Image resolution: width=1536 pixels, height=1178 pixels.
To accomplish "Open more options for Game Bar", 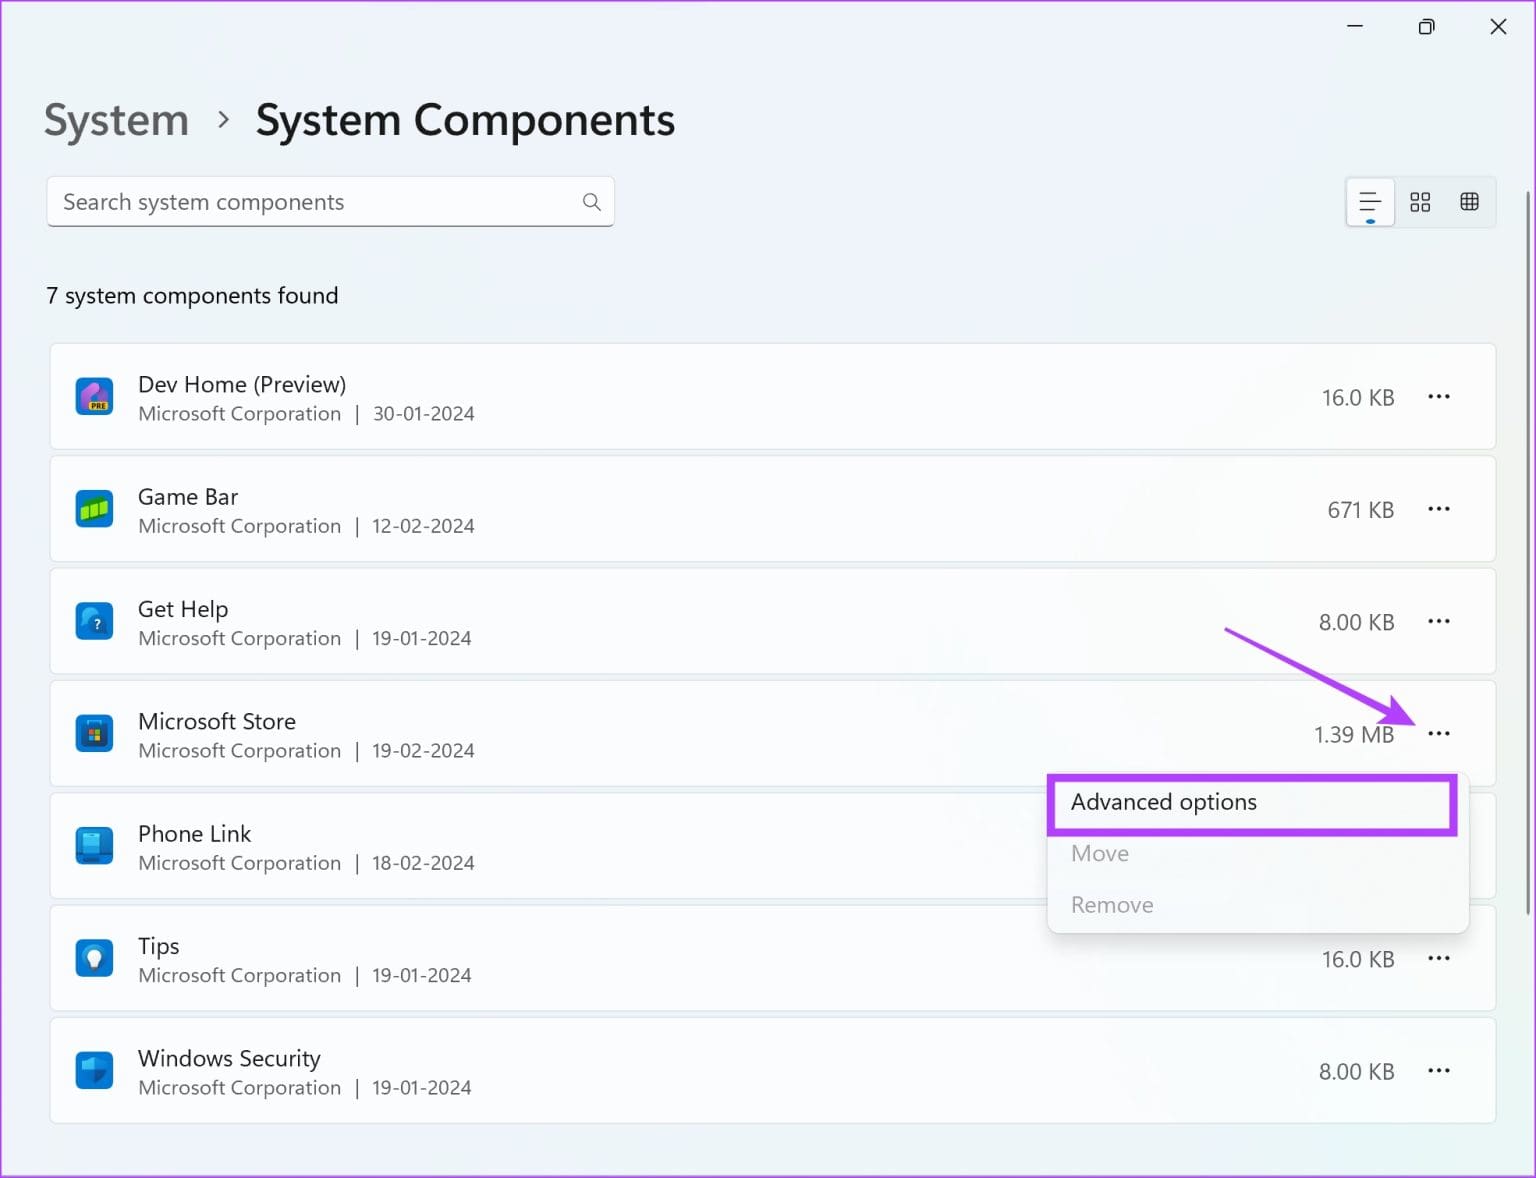I will 1439,509.
